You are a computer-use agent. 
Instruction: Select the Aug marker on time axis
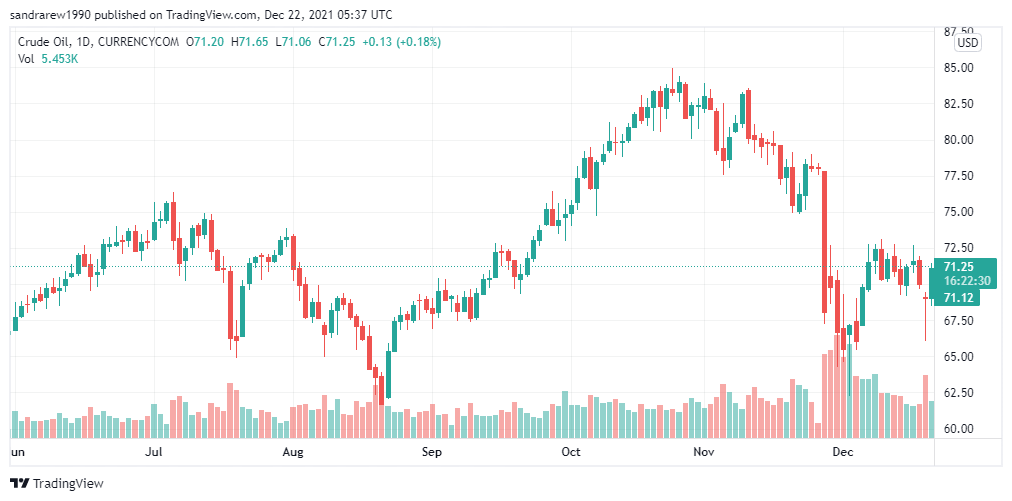(x=293, y=452)
